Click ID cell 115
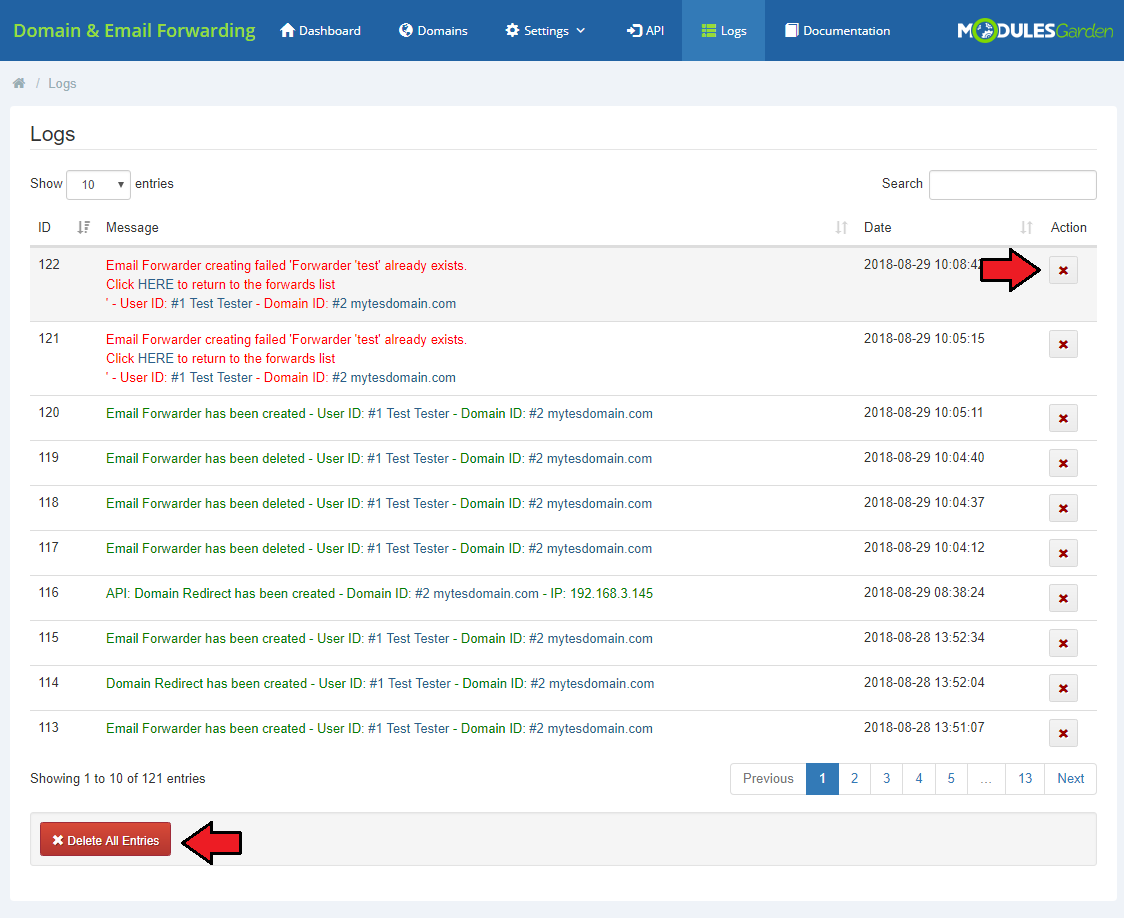This screenshot has height=918, width=1124. tap(49, 637)
